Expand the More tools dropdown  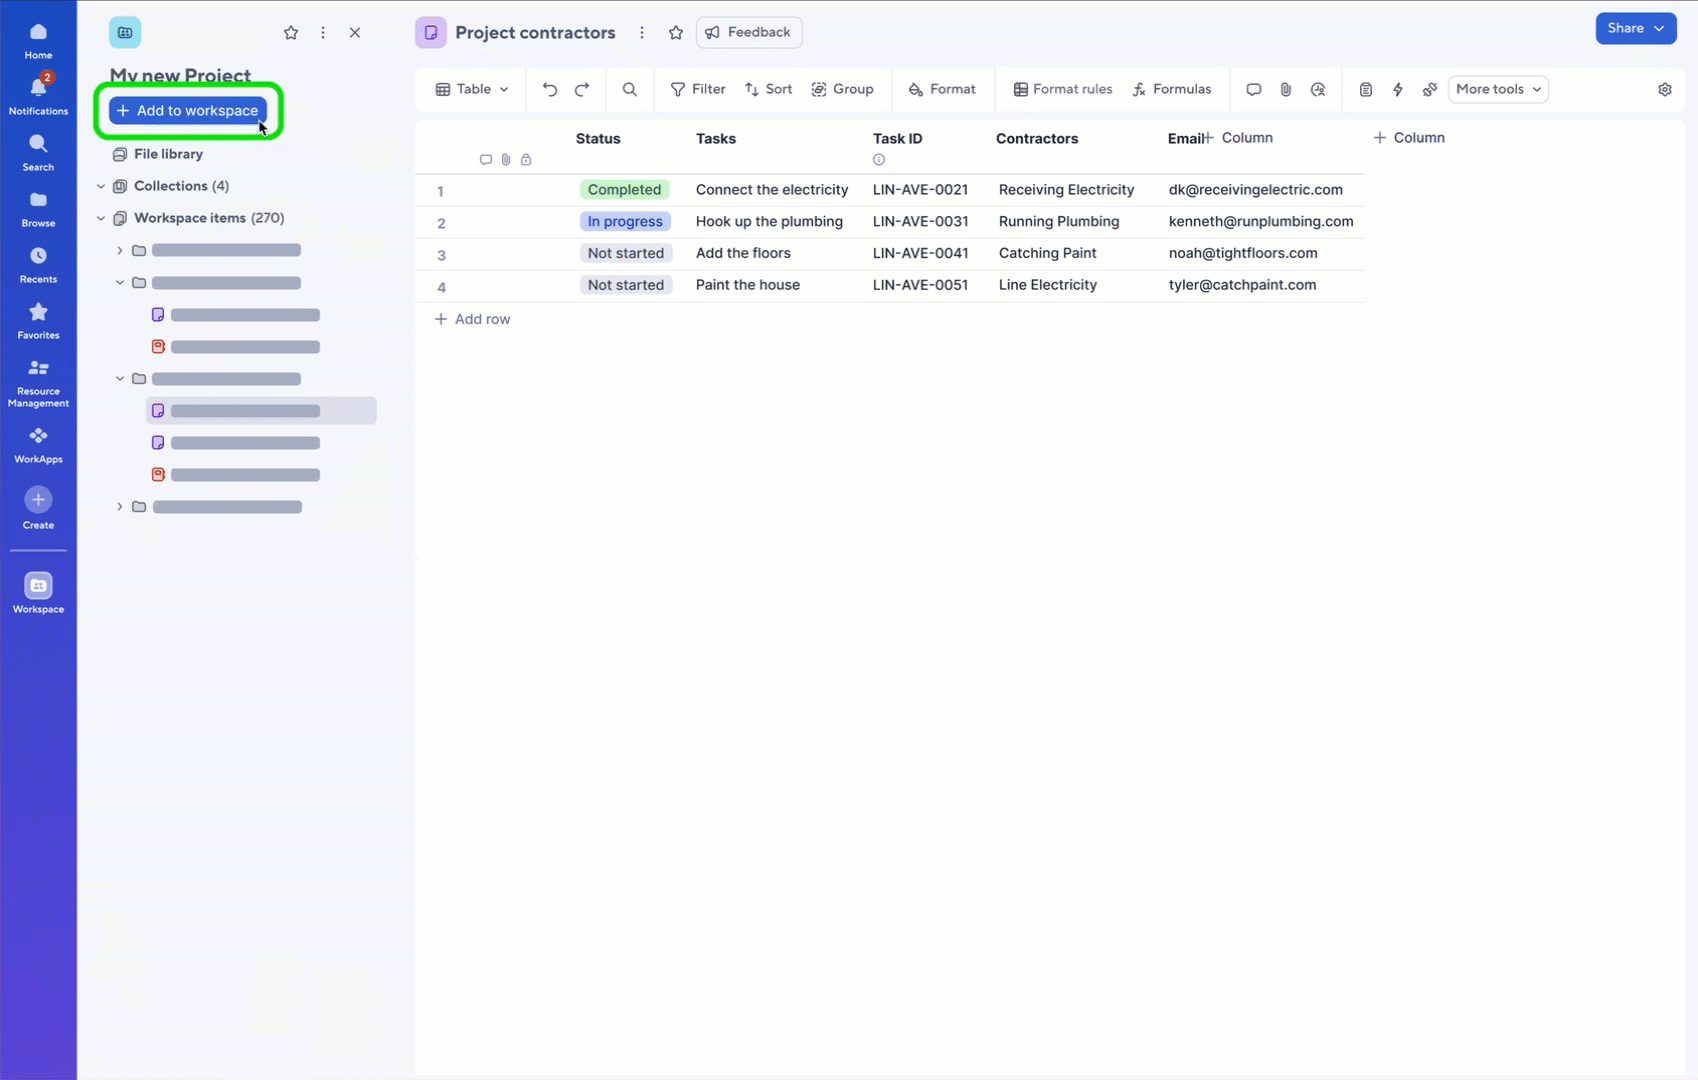(1497, 89)
